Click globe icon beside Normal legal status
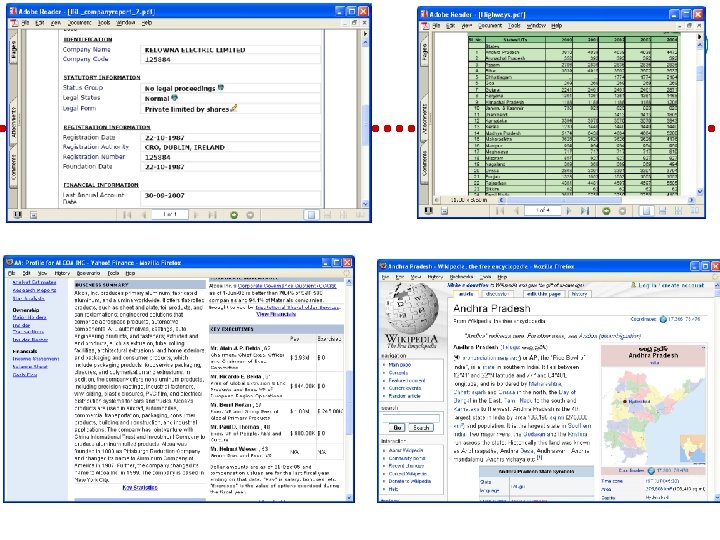 (x=174, y=98)
